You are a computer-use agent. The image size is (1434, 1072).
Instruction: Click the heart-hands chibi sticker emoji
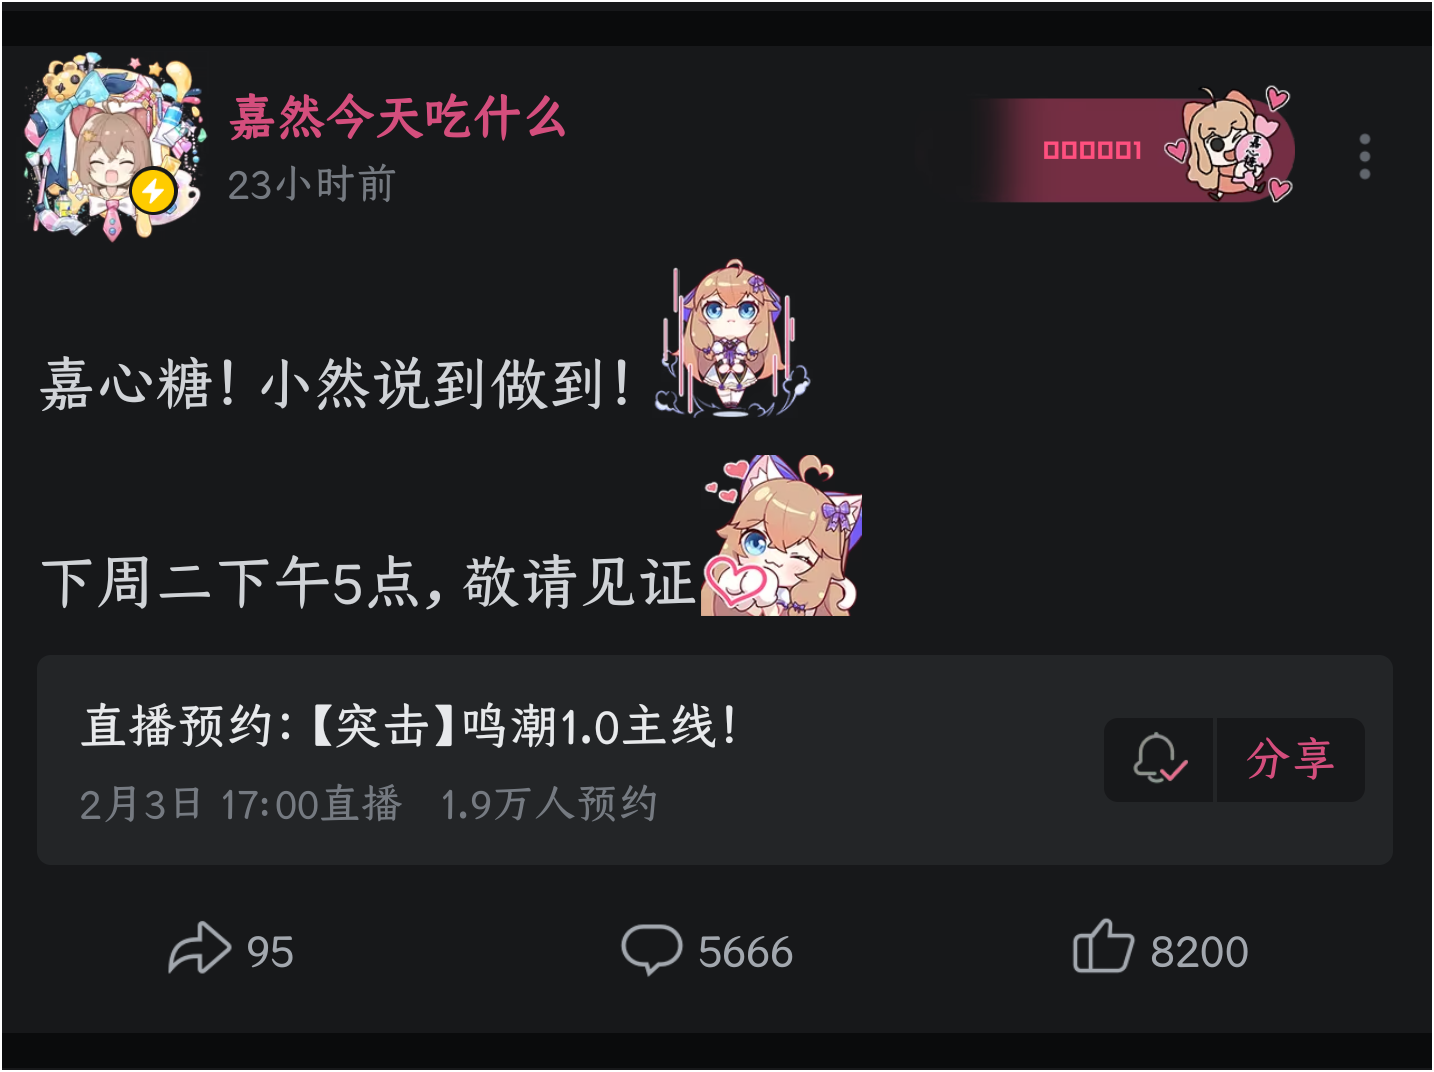[781, 535]
